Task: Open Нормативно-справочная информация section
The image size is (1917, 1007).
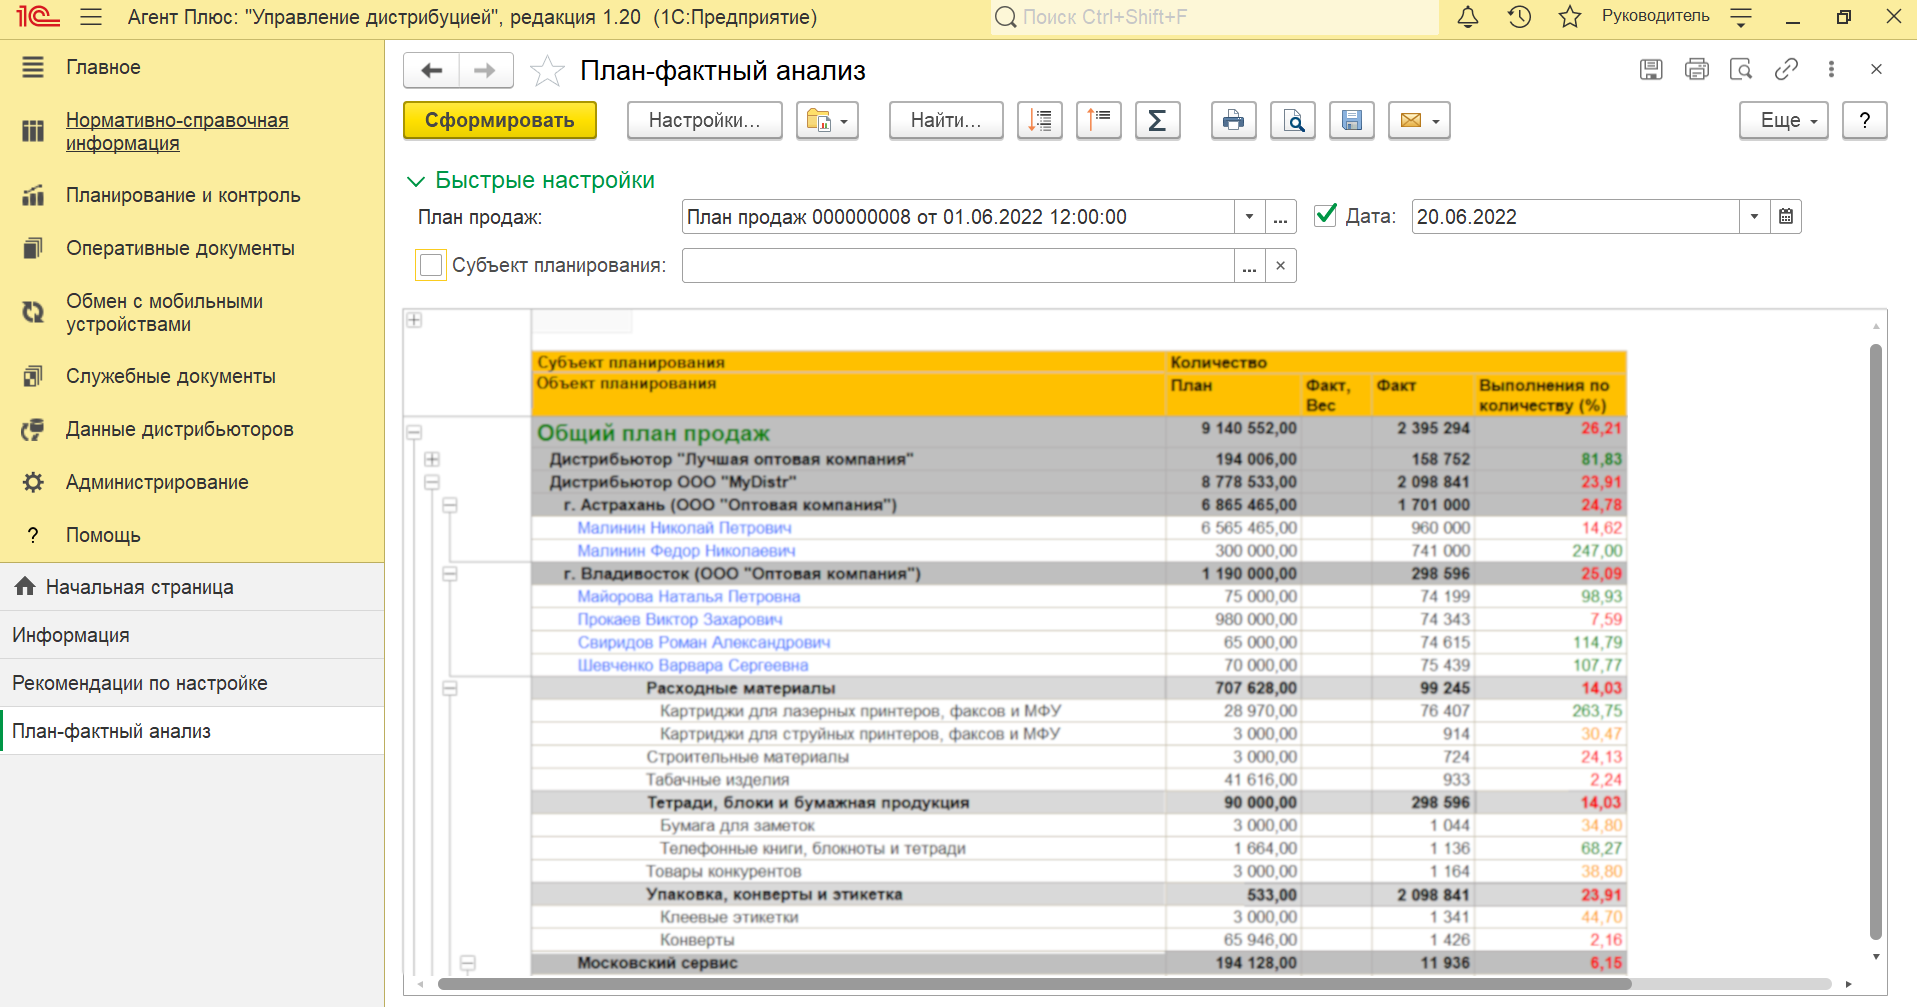Action: click(x=192, y=131)
